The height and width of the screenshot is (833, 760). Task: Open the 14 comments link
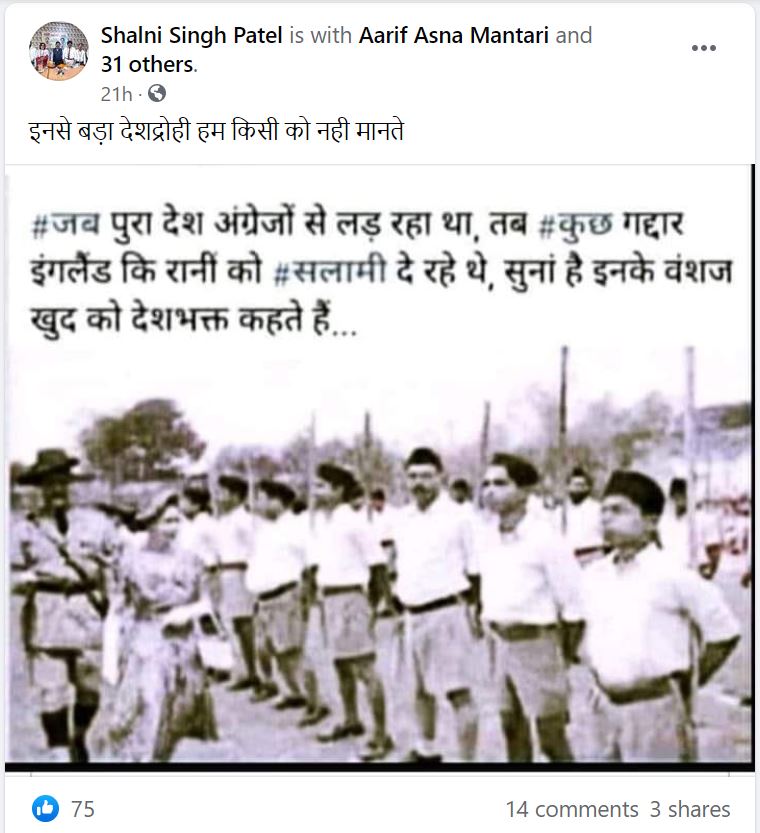pos(572,809)
